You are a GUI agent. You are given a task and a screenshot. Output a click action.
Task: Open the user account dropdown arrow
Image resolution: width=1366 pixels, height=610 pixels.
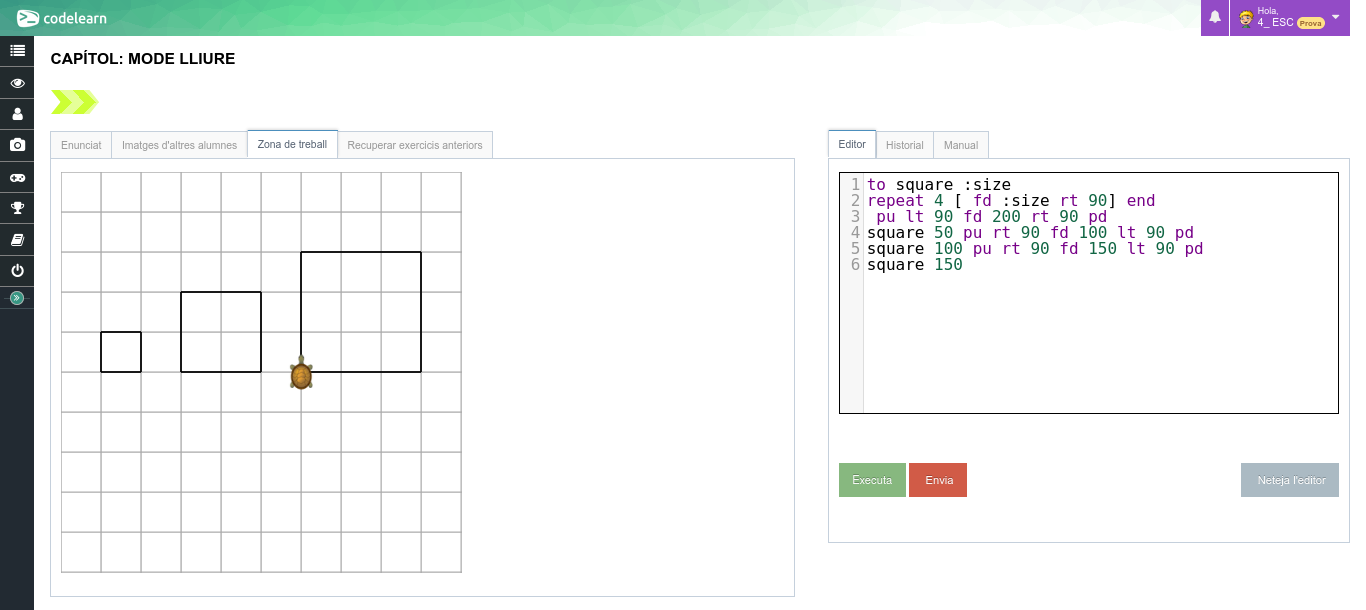(x=1335, y=17)
